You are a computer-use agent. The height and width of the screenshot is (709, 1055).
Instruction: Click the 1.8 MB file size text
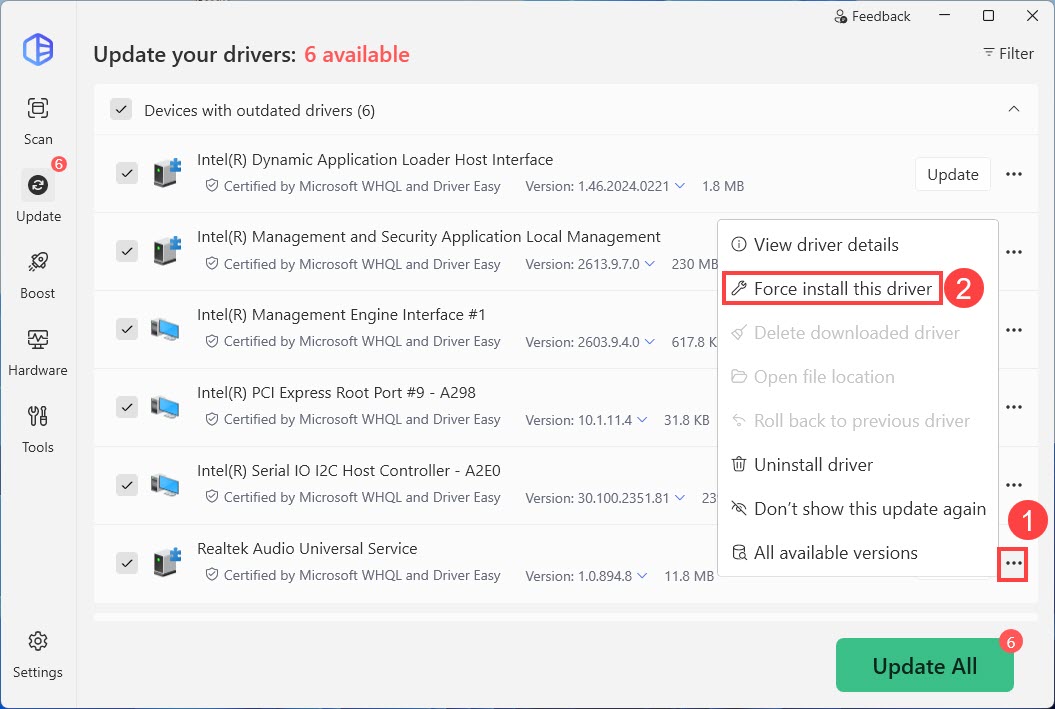point(723,186)
